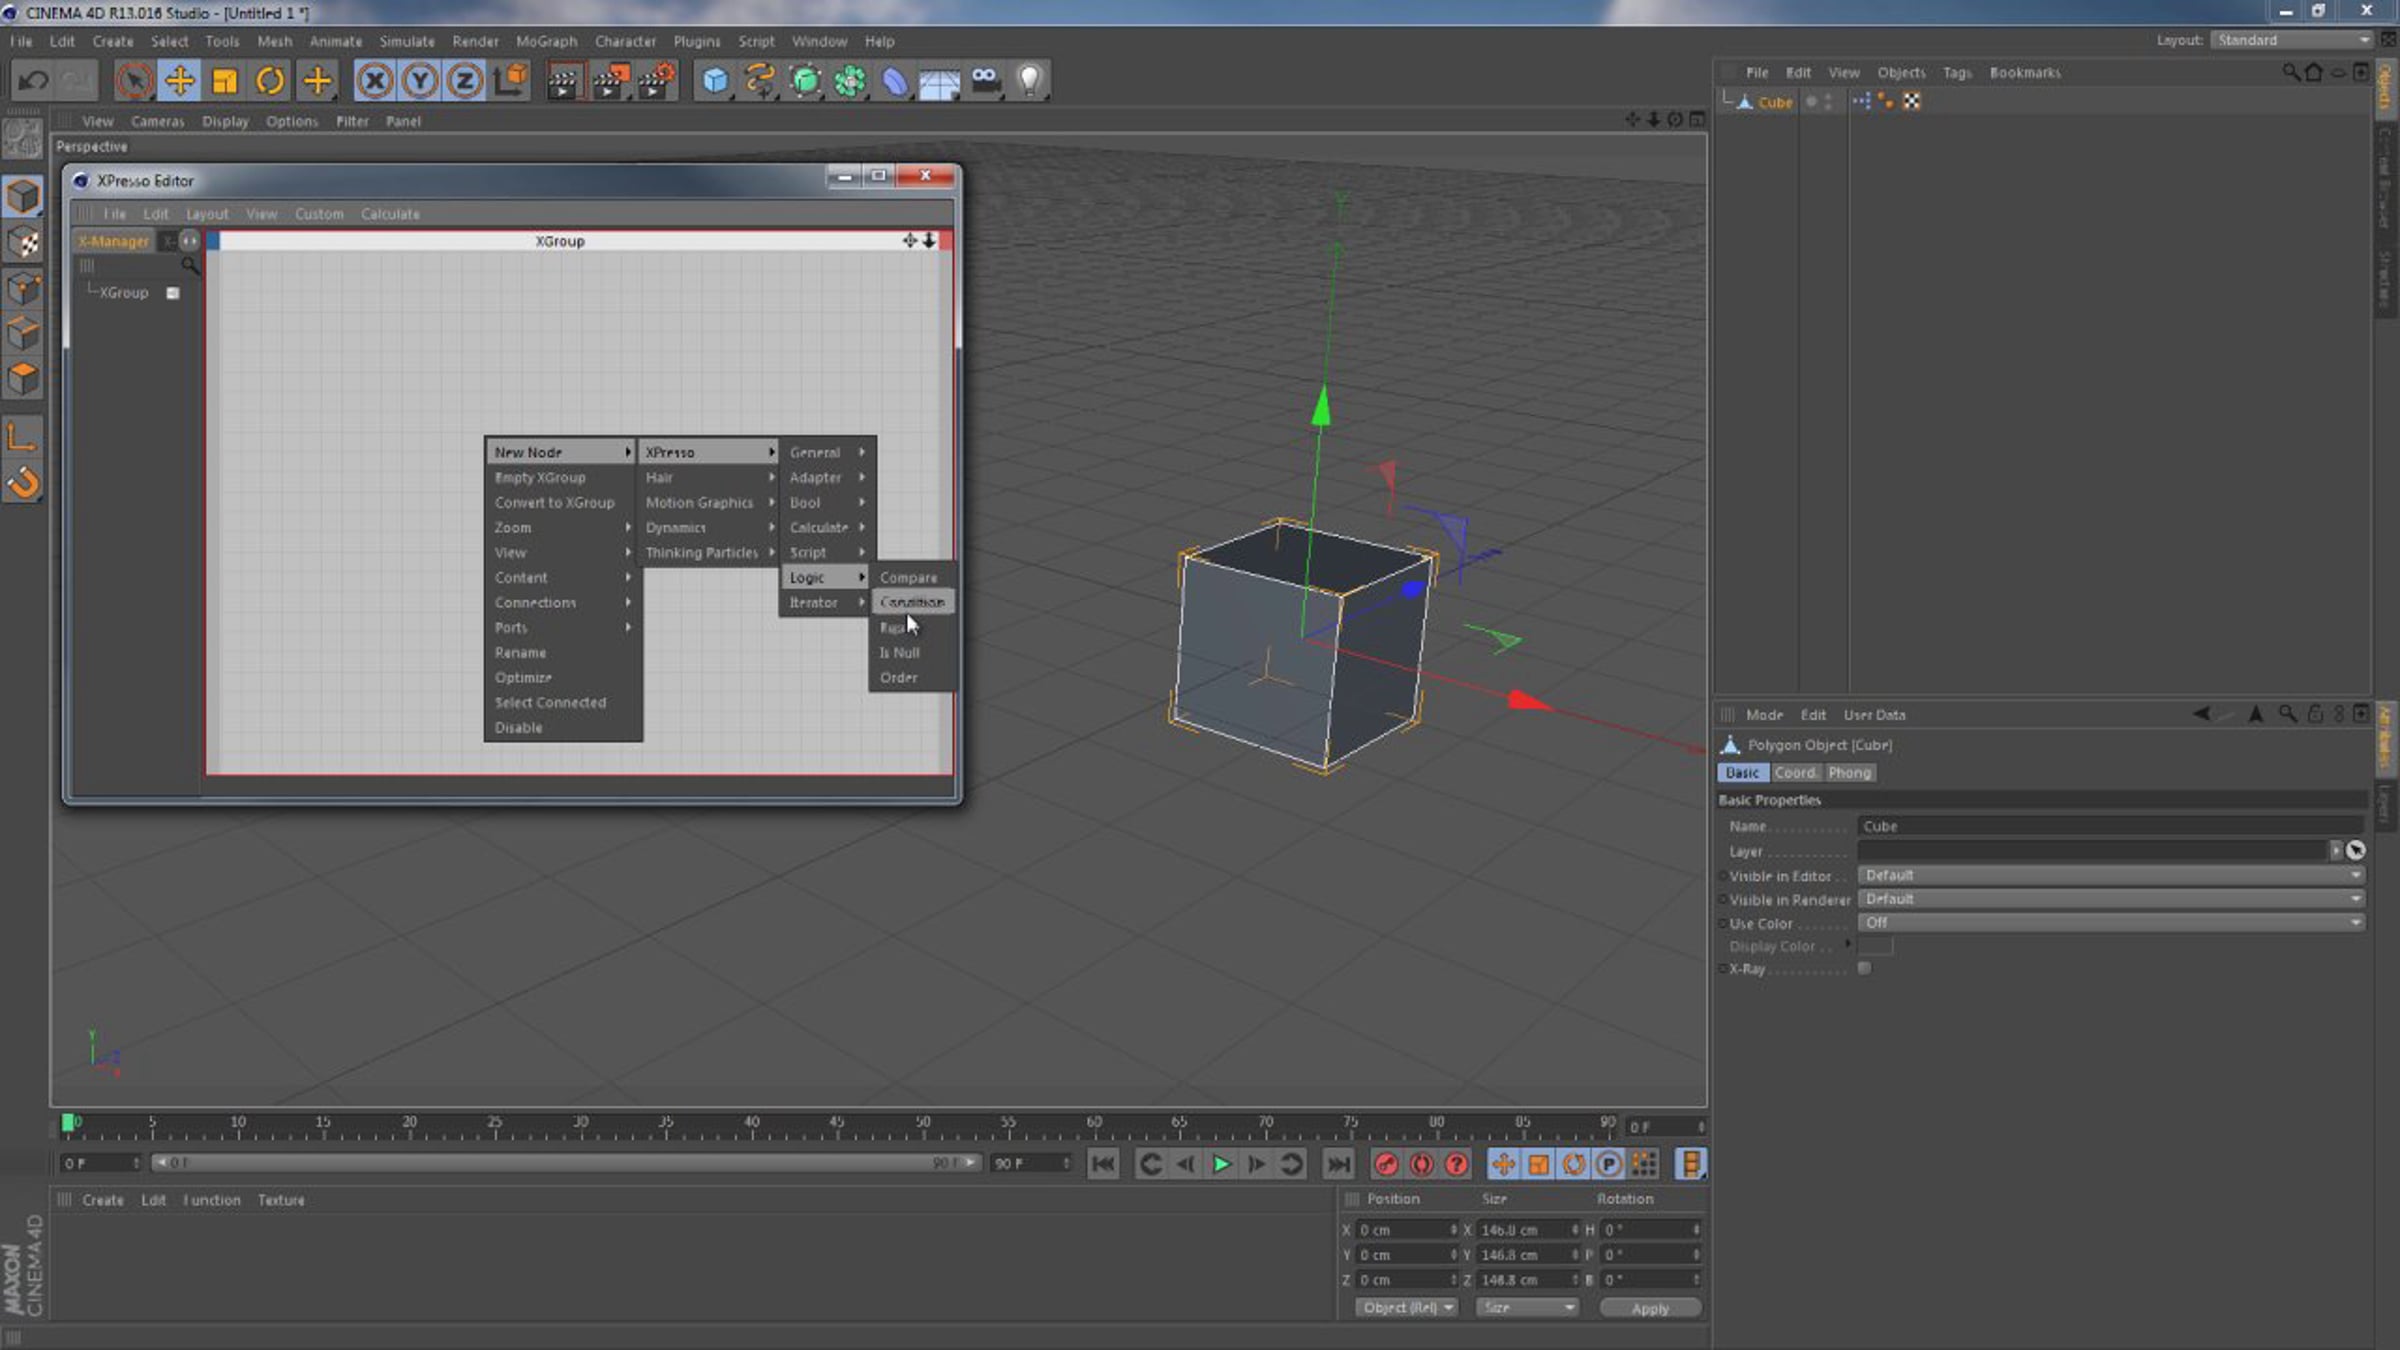Open Visible in Renderer dropdown

coord(2111,899)
